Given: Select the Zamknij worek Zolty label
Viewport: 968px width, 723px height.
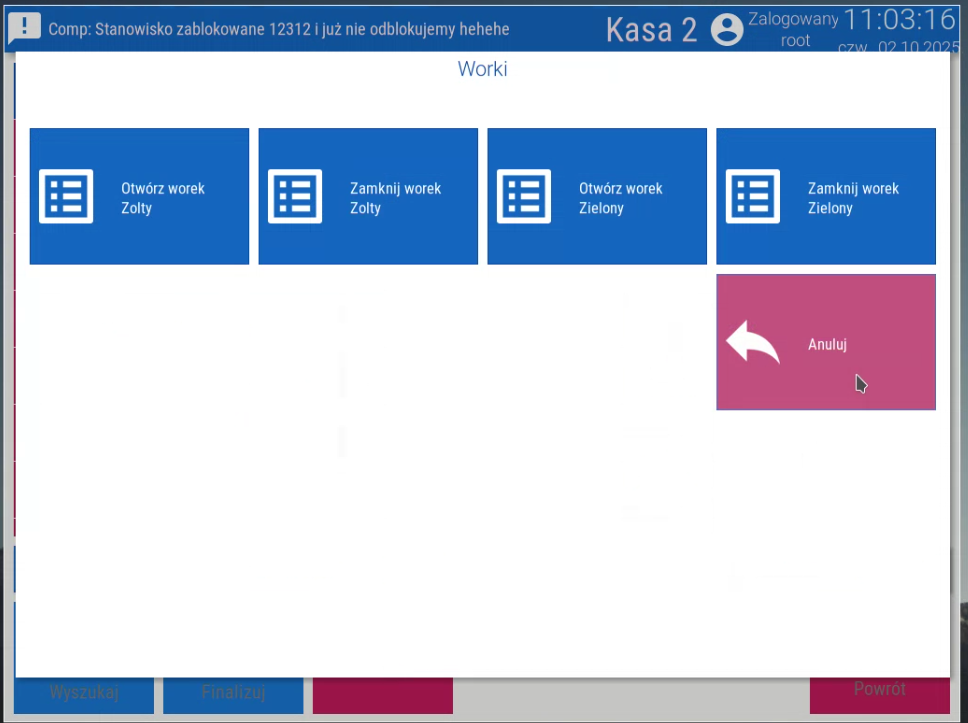Looking at the screenshot, I should point(395,198).
